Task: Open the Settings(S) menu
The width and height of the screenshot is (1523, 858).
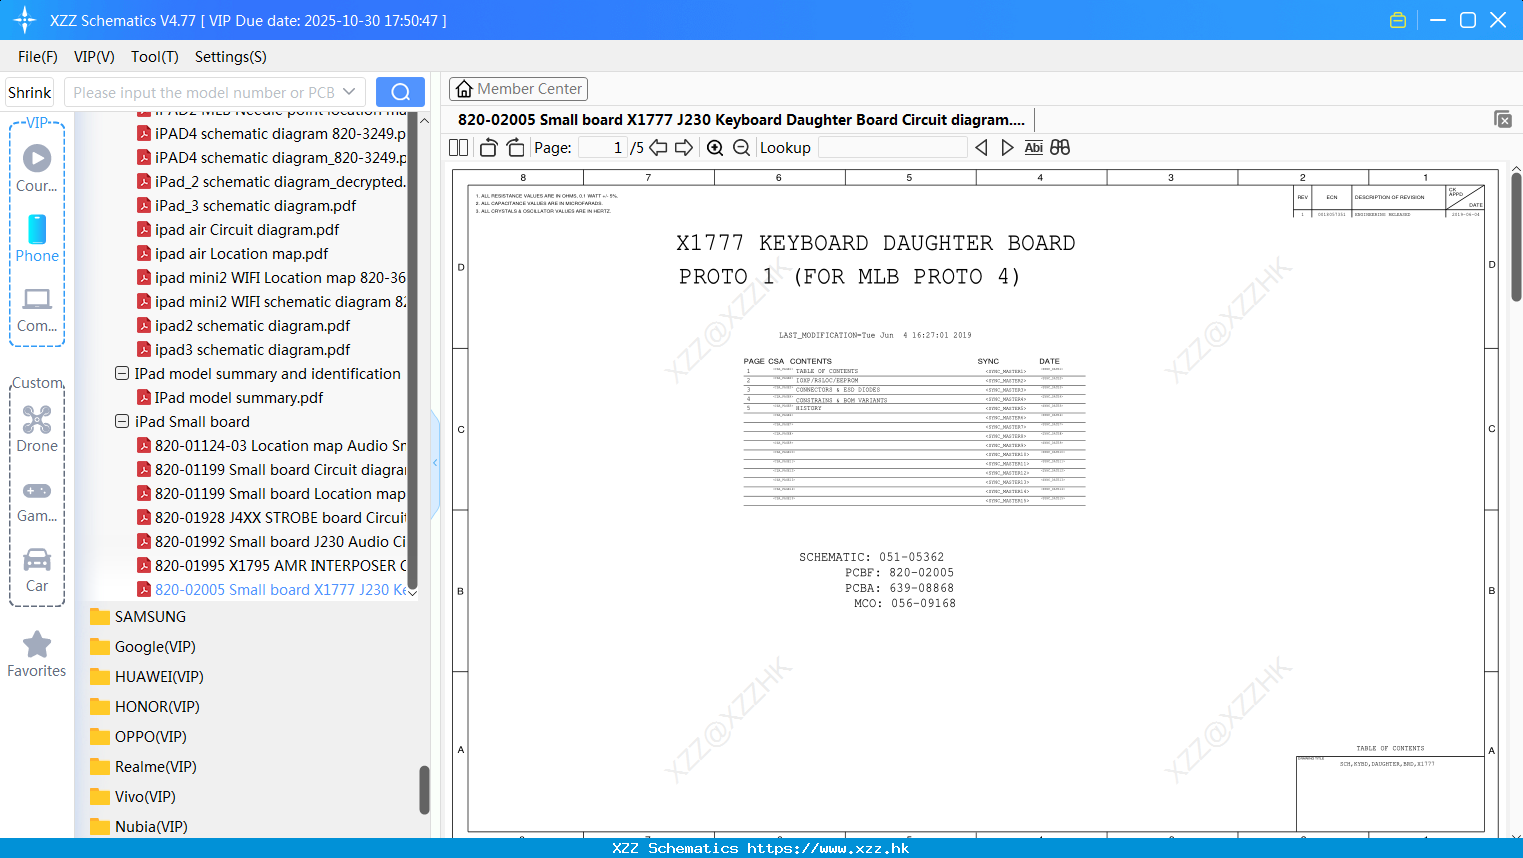Action: (231, 57)
